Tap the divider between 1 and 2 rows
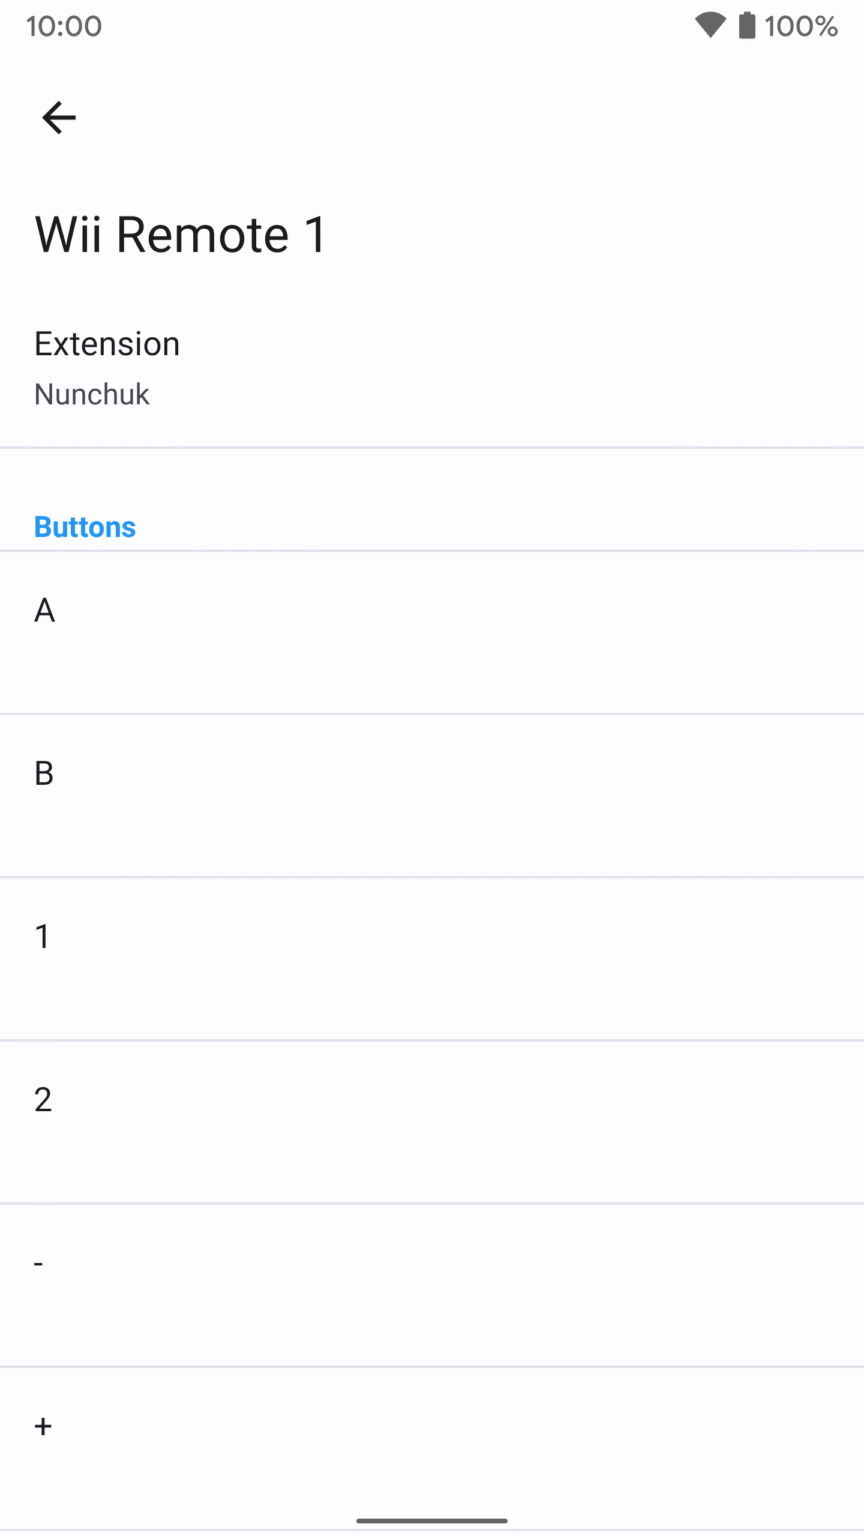This screenshot has width=864, height=1536. (432, 1040)
